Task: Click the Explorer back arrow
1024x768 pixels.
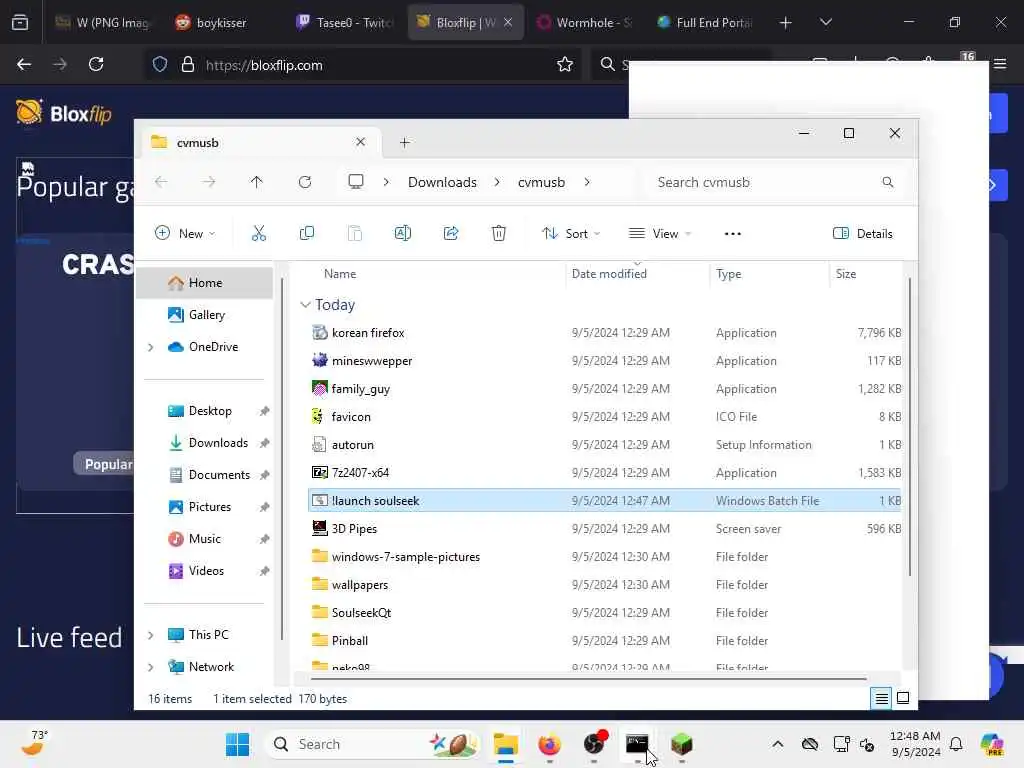Action: [161, 182]
